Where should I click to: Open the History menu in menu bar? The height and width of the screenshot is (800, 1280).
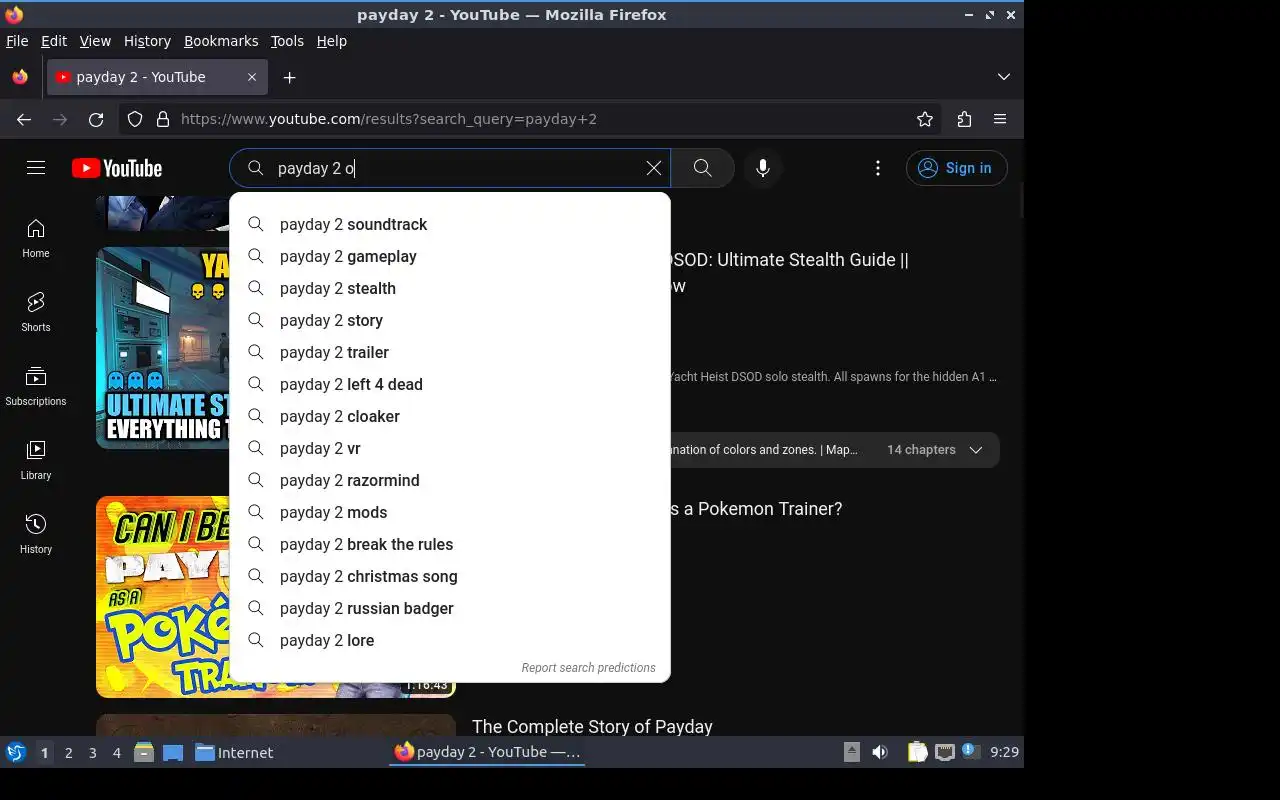[147, 41]
